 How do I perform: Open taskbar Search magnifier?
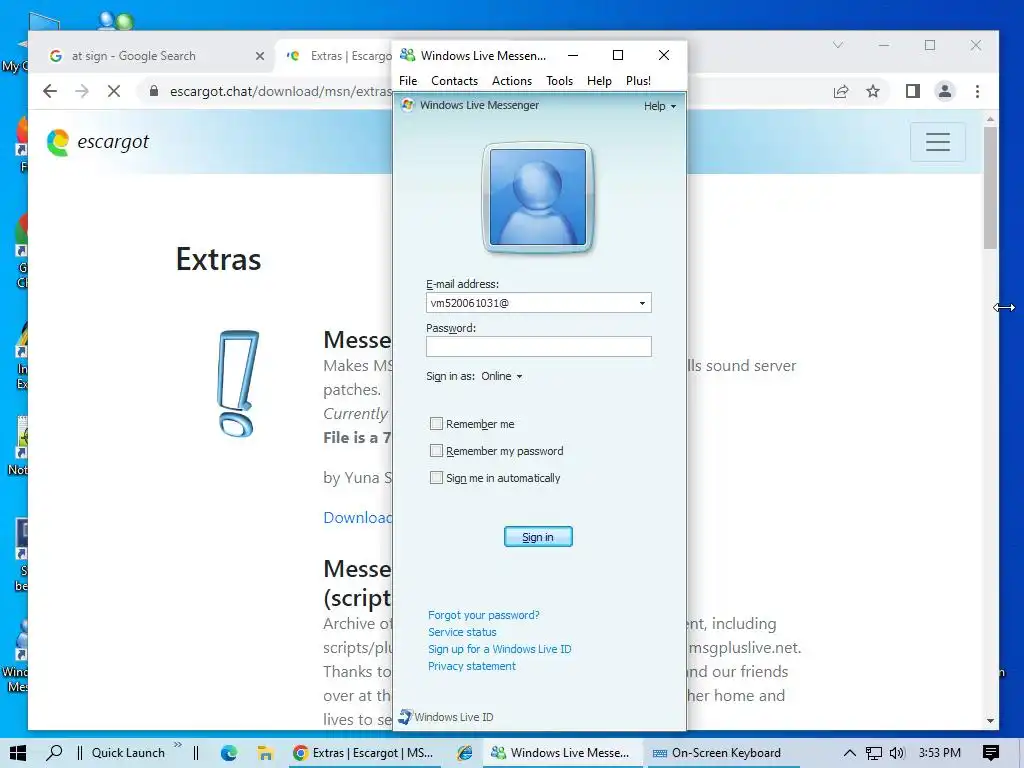point(54,753)
